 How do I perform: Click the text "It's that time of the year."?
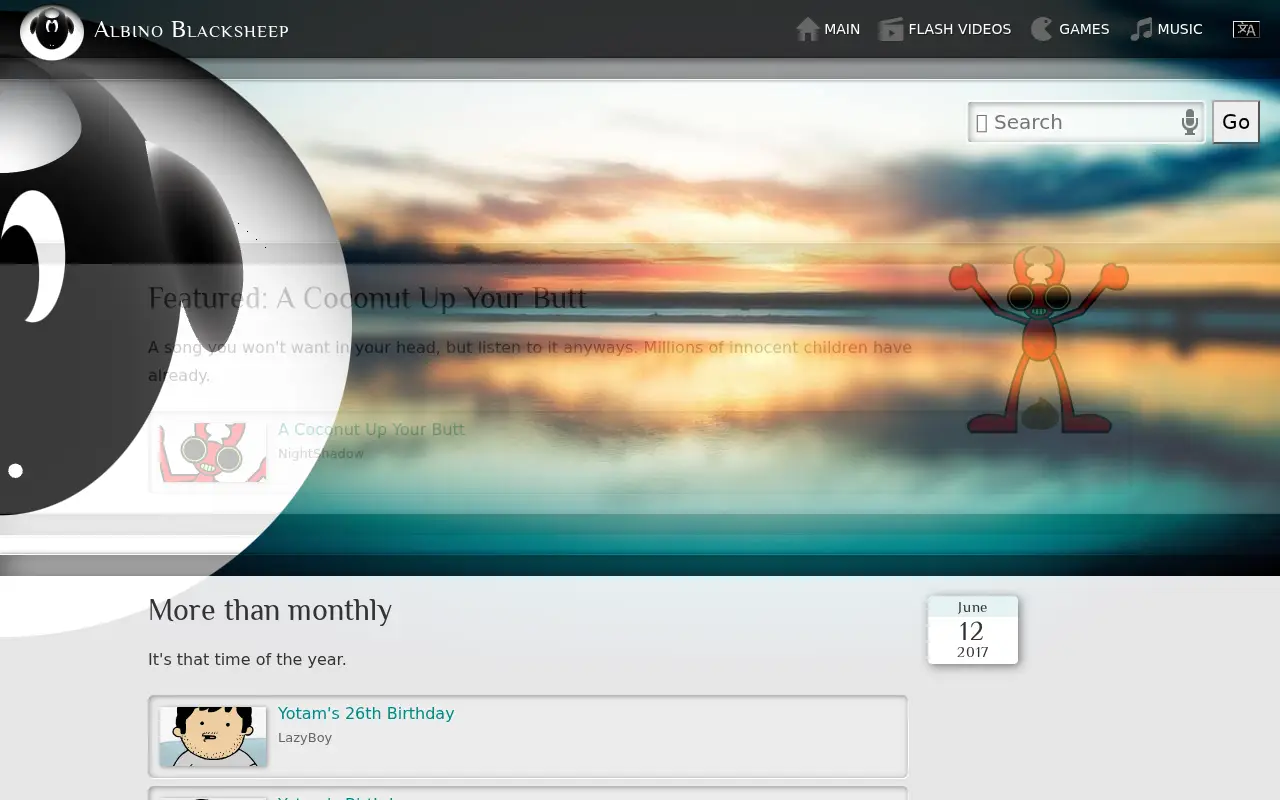point(247,660)
